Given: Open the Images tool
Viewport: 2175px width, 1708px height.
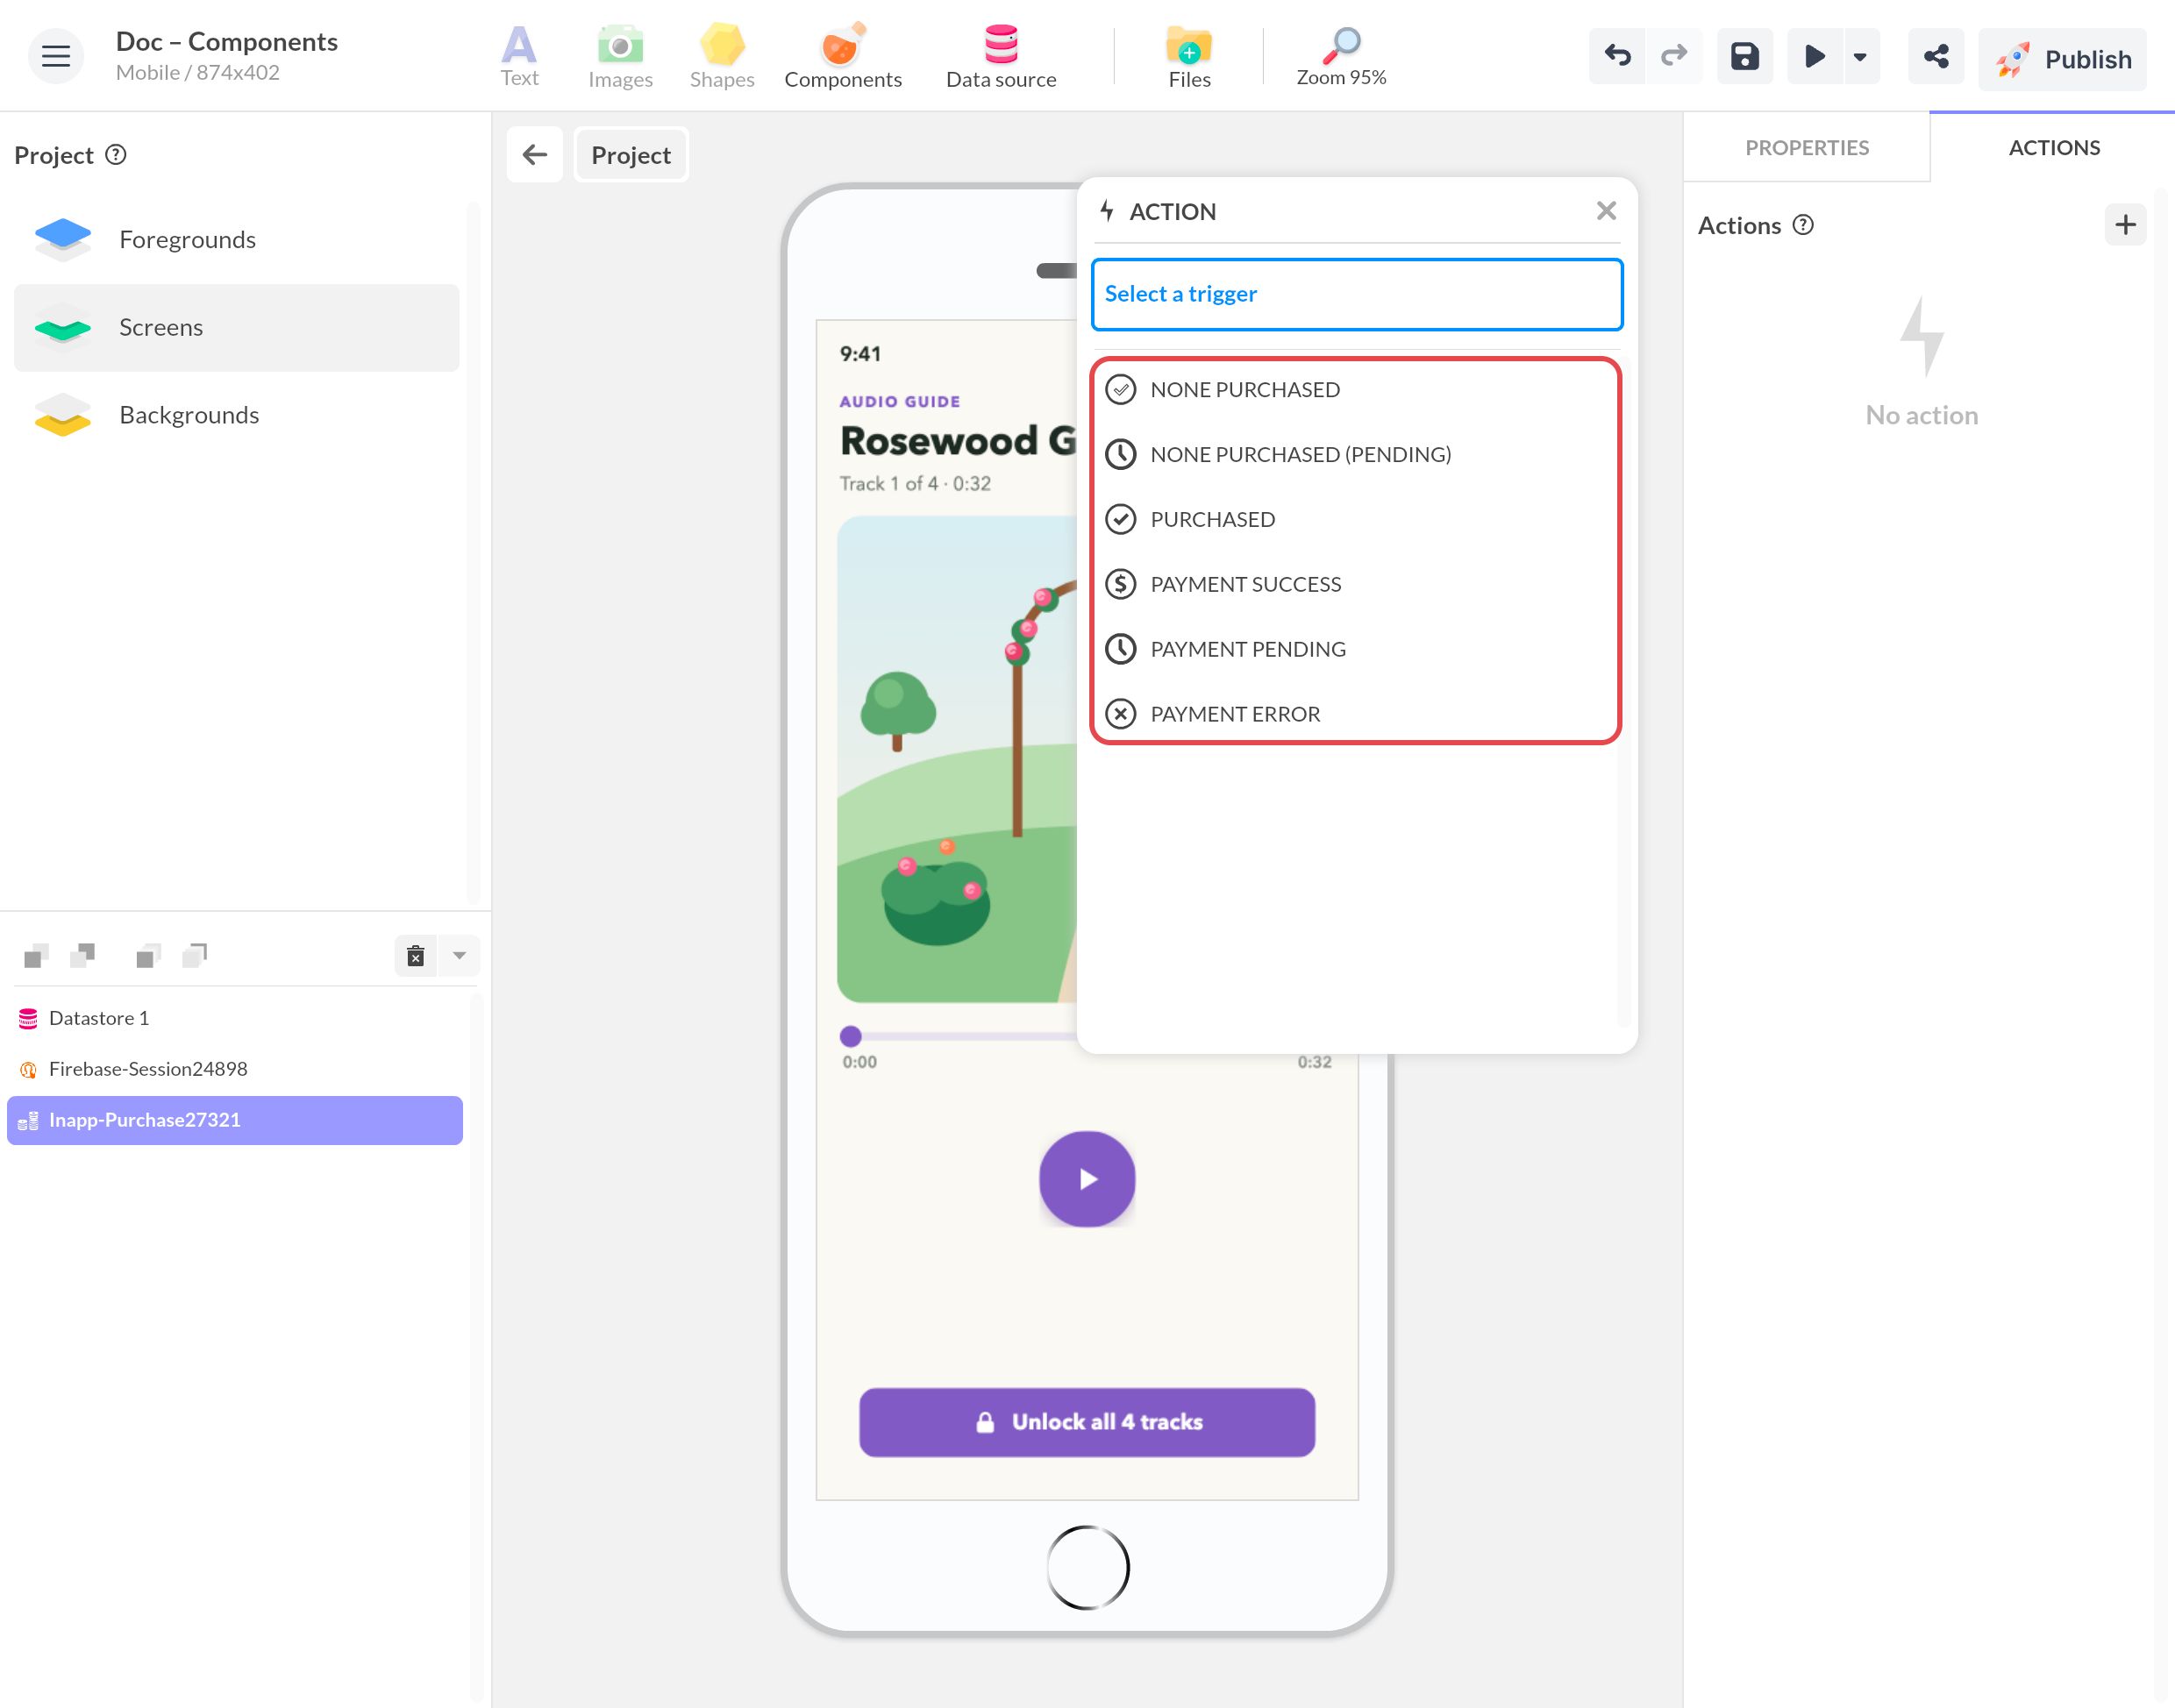Looking at the screenshot, I should pos(620,57).
